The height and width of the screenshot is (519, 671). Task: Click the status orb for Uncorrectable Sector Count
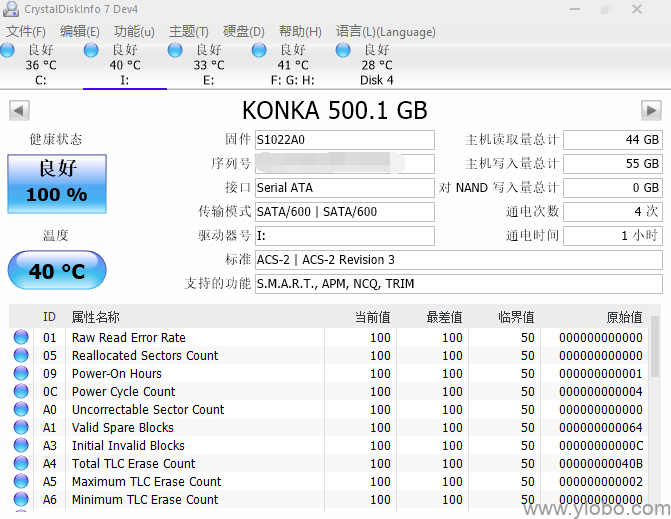[x=21, y=409]
